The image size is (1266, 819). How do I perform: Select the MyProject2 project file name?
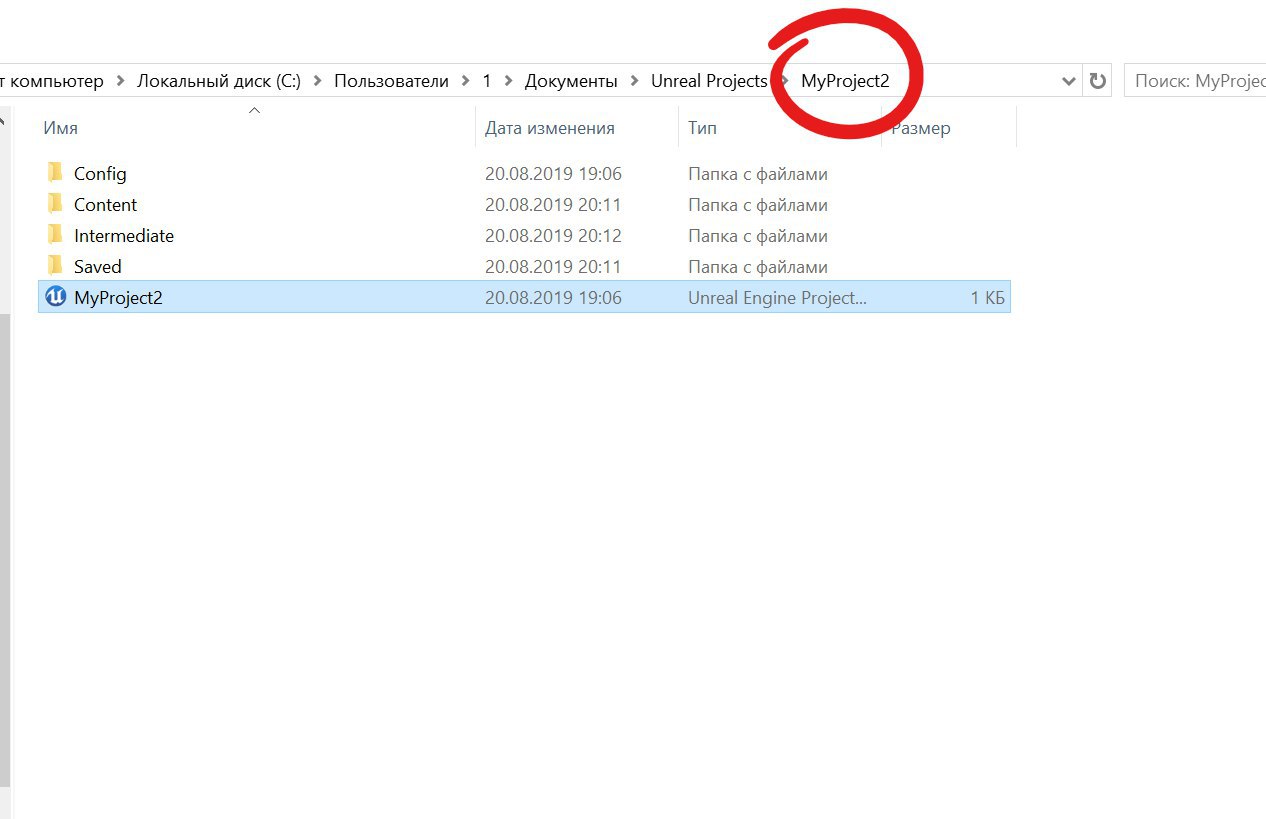tap(118, 298)
